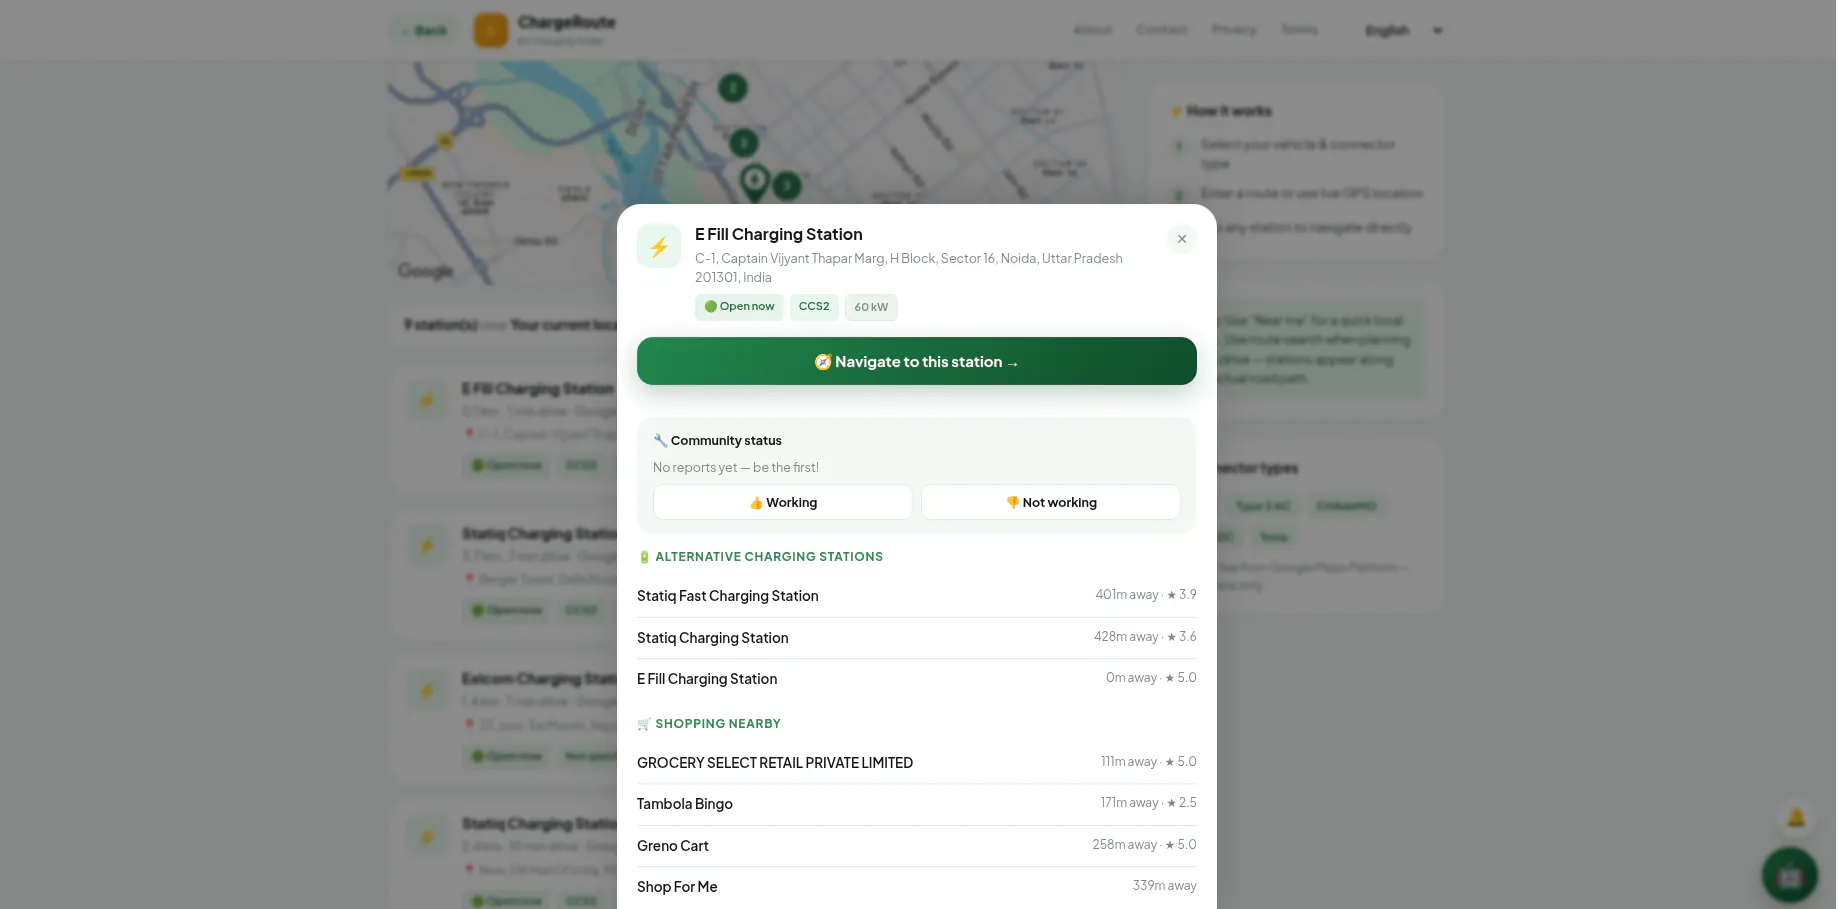Click the shopping cart icon beside Shopping Nearby

[x=644, y=724]
